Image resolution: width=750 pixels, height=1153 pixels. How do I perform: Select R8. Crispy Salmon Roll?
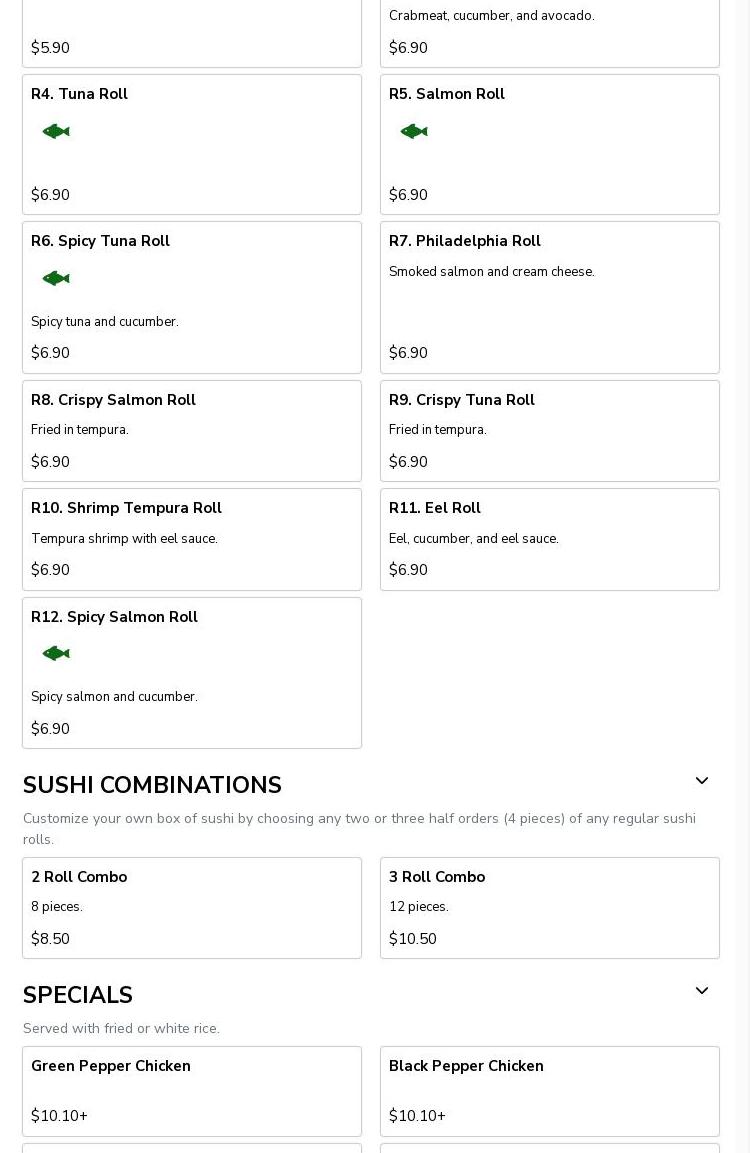191,431
